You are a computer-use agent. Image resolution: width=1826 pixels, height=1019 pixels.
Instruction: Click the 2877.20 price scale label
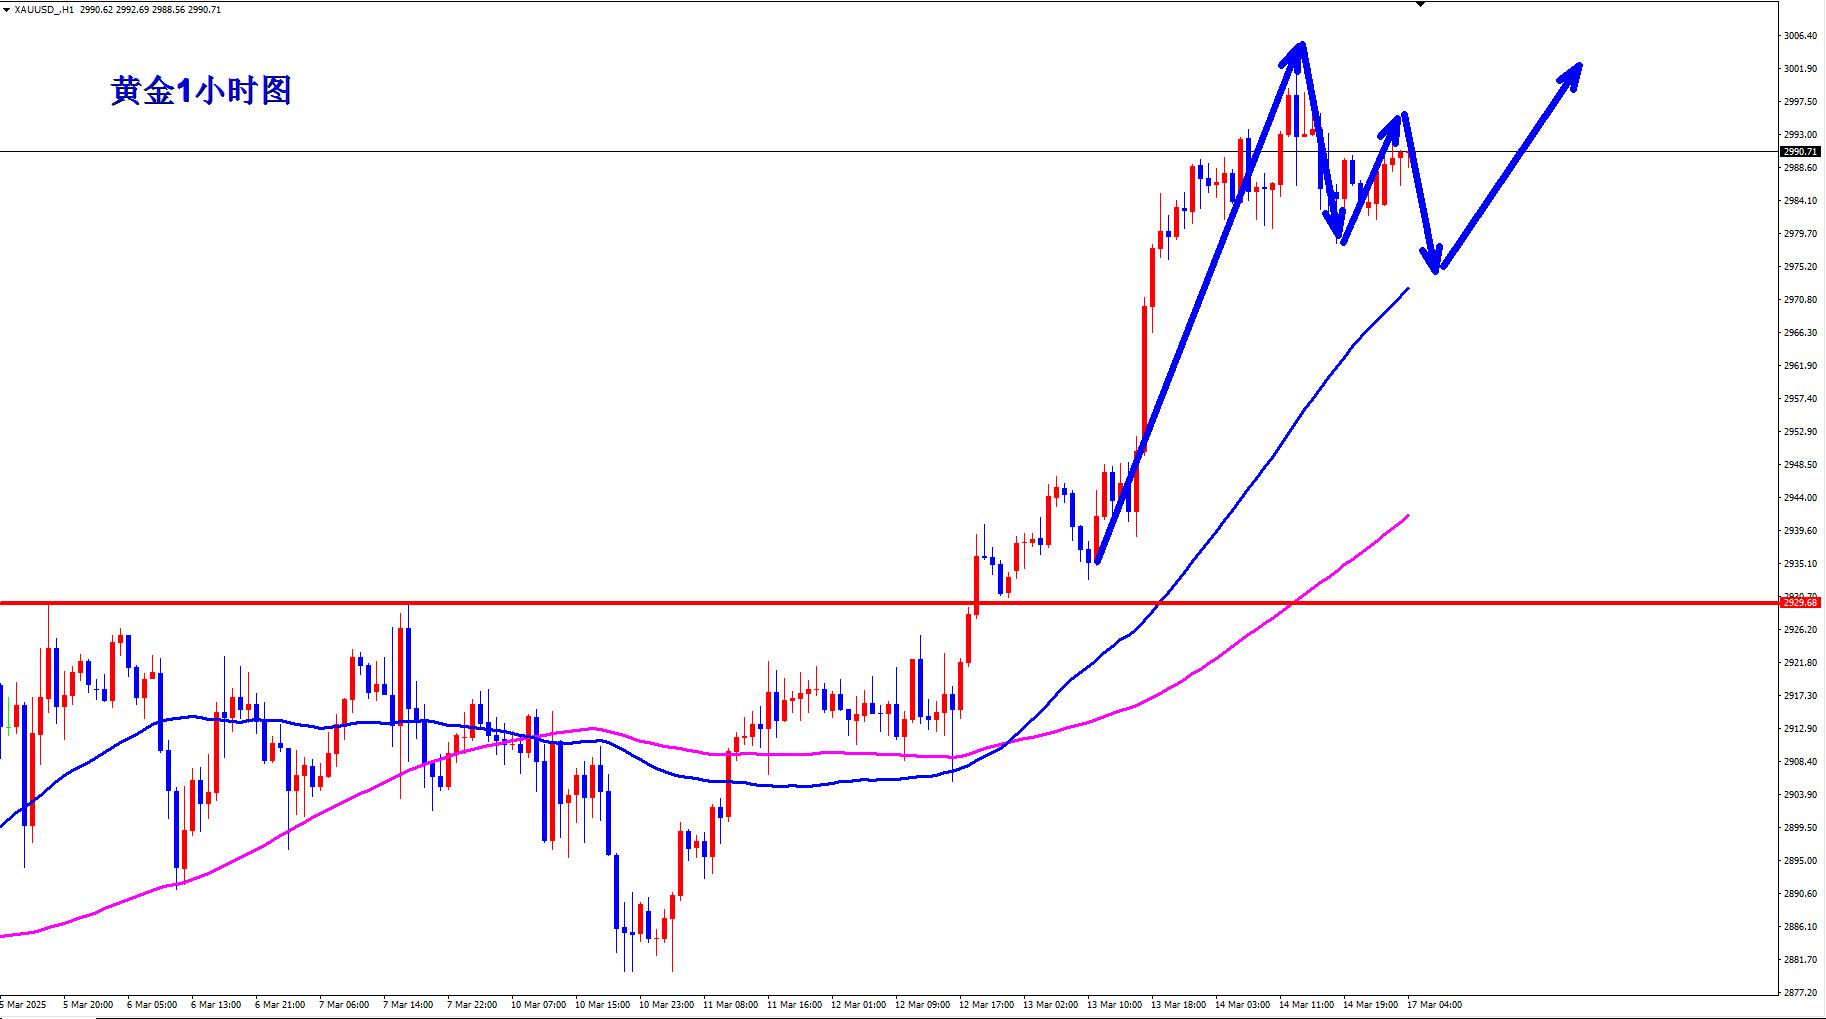[1800, 993]
